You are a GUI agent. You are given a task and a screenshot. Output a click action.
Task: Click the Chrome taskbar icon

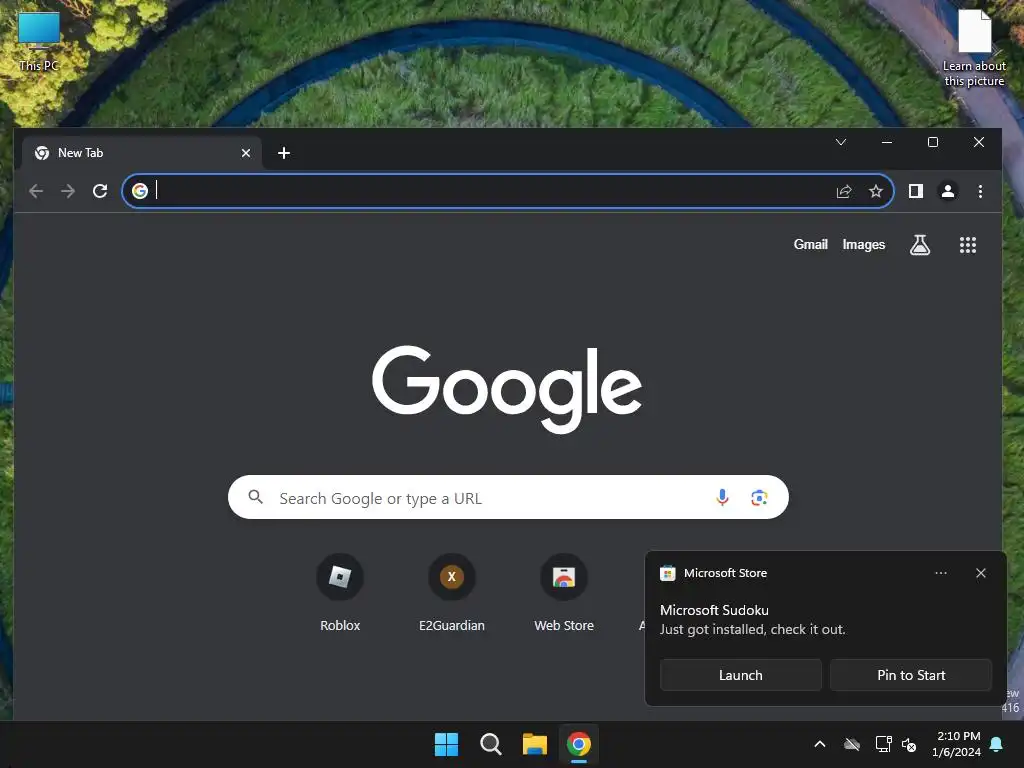point(579,744)
